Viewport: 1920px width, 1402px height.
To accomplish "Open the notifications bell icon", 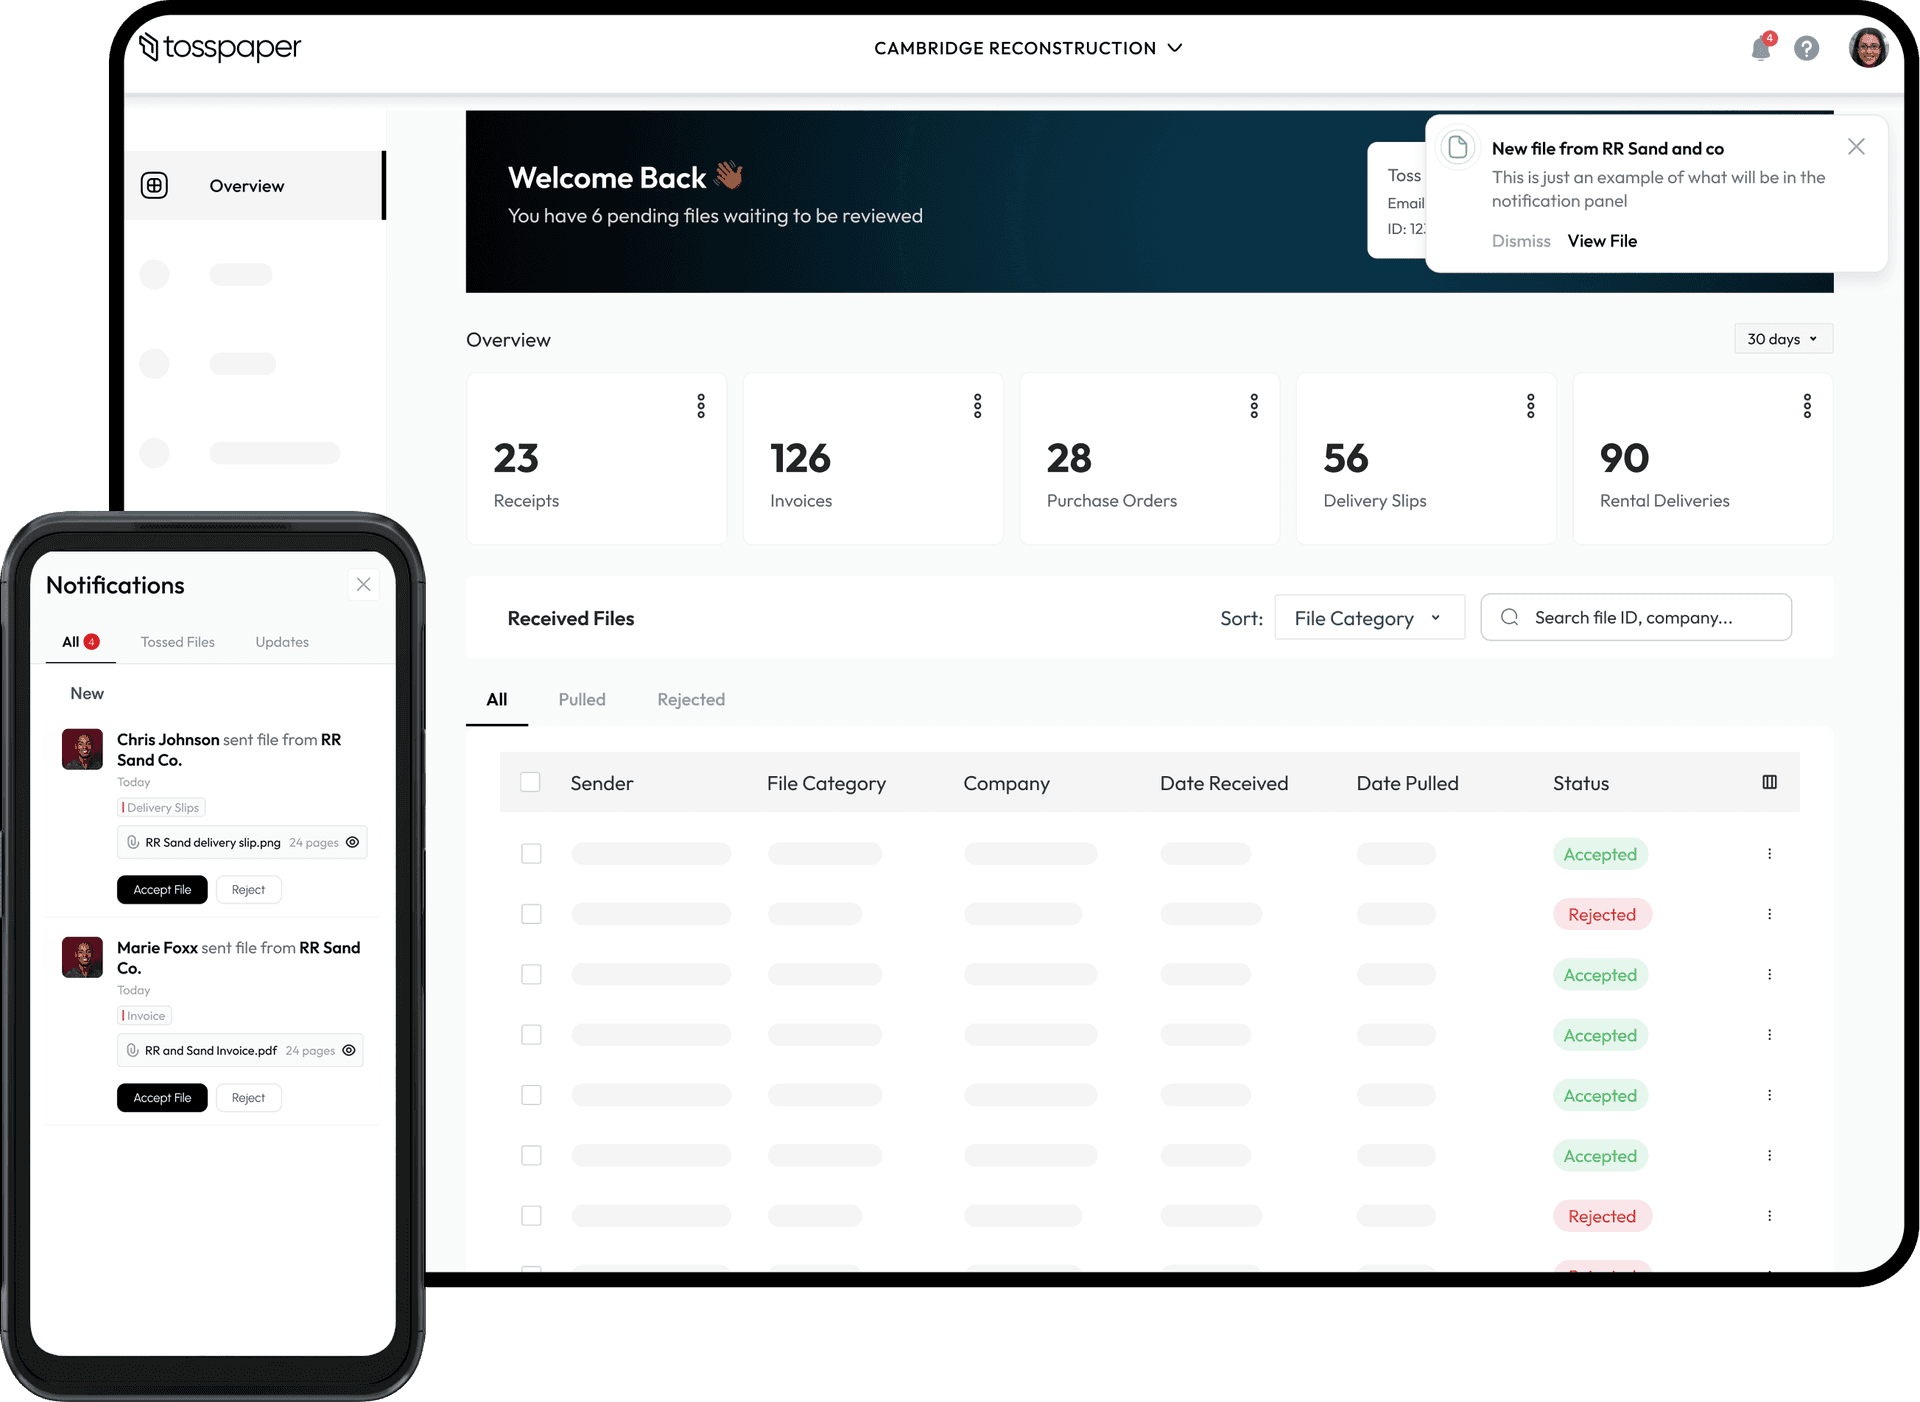I will coord(1761,48).
